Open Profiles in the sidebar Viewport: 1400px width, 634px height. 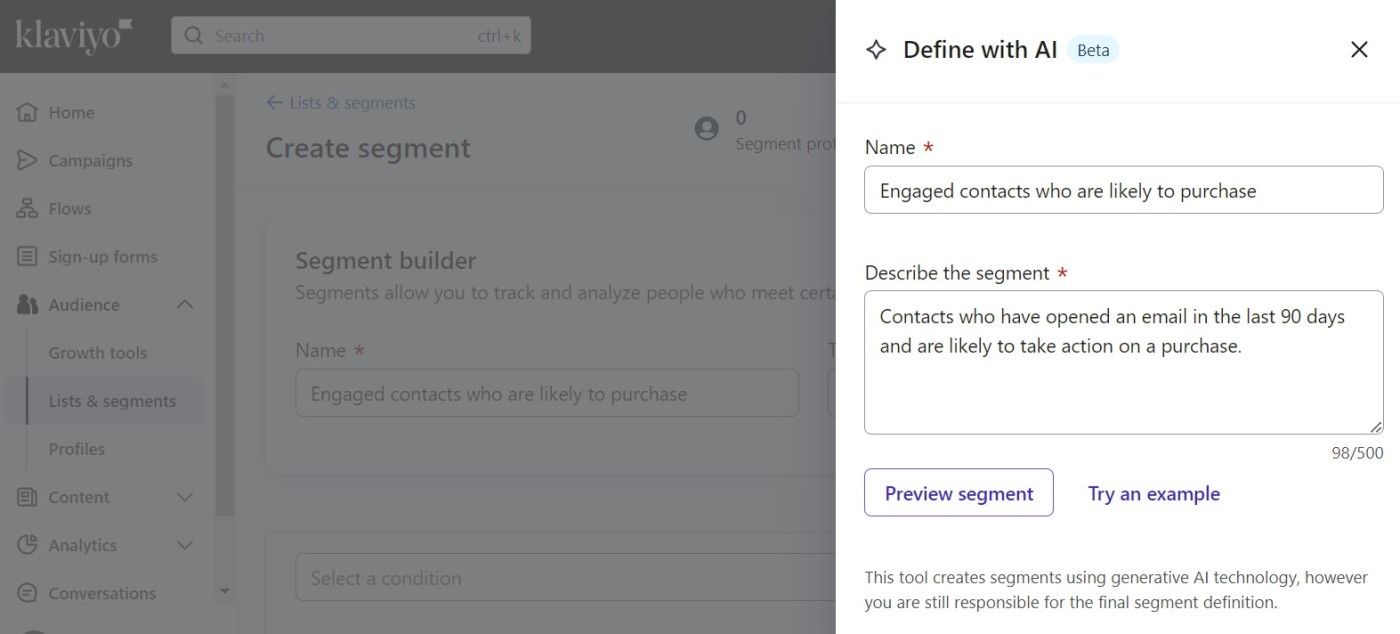(x=77, y=449)
